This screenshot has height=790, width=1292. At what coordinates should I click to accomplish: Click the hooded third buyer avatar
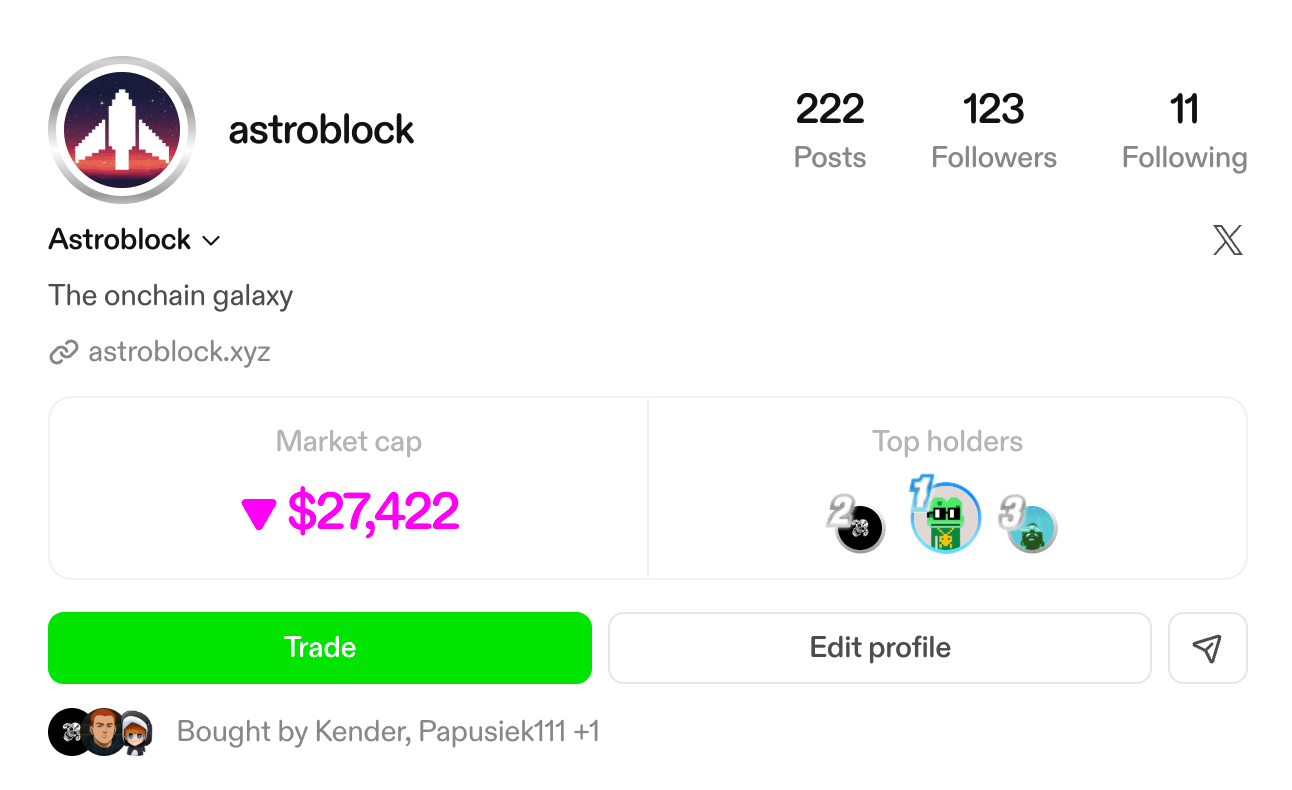click(x=136, y=733)
